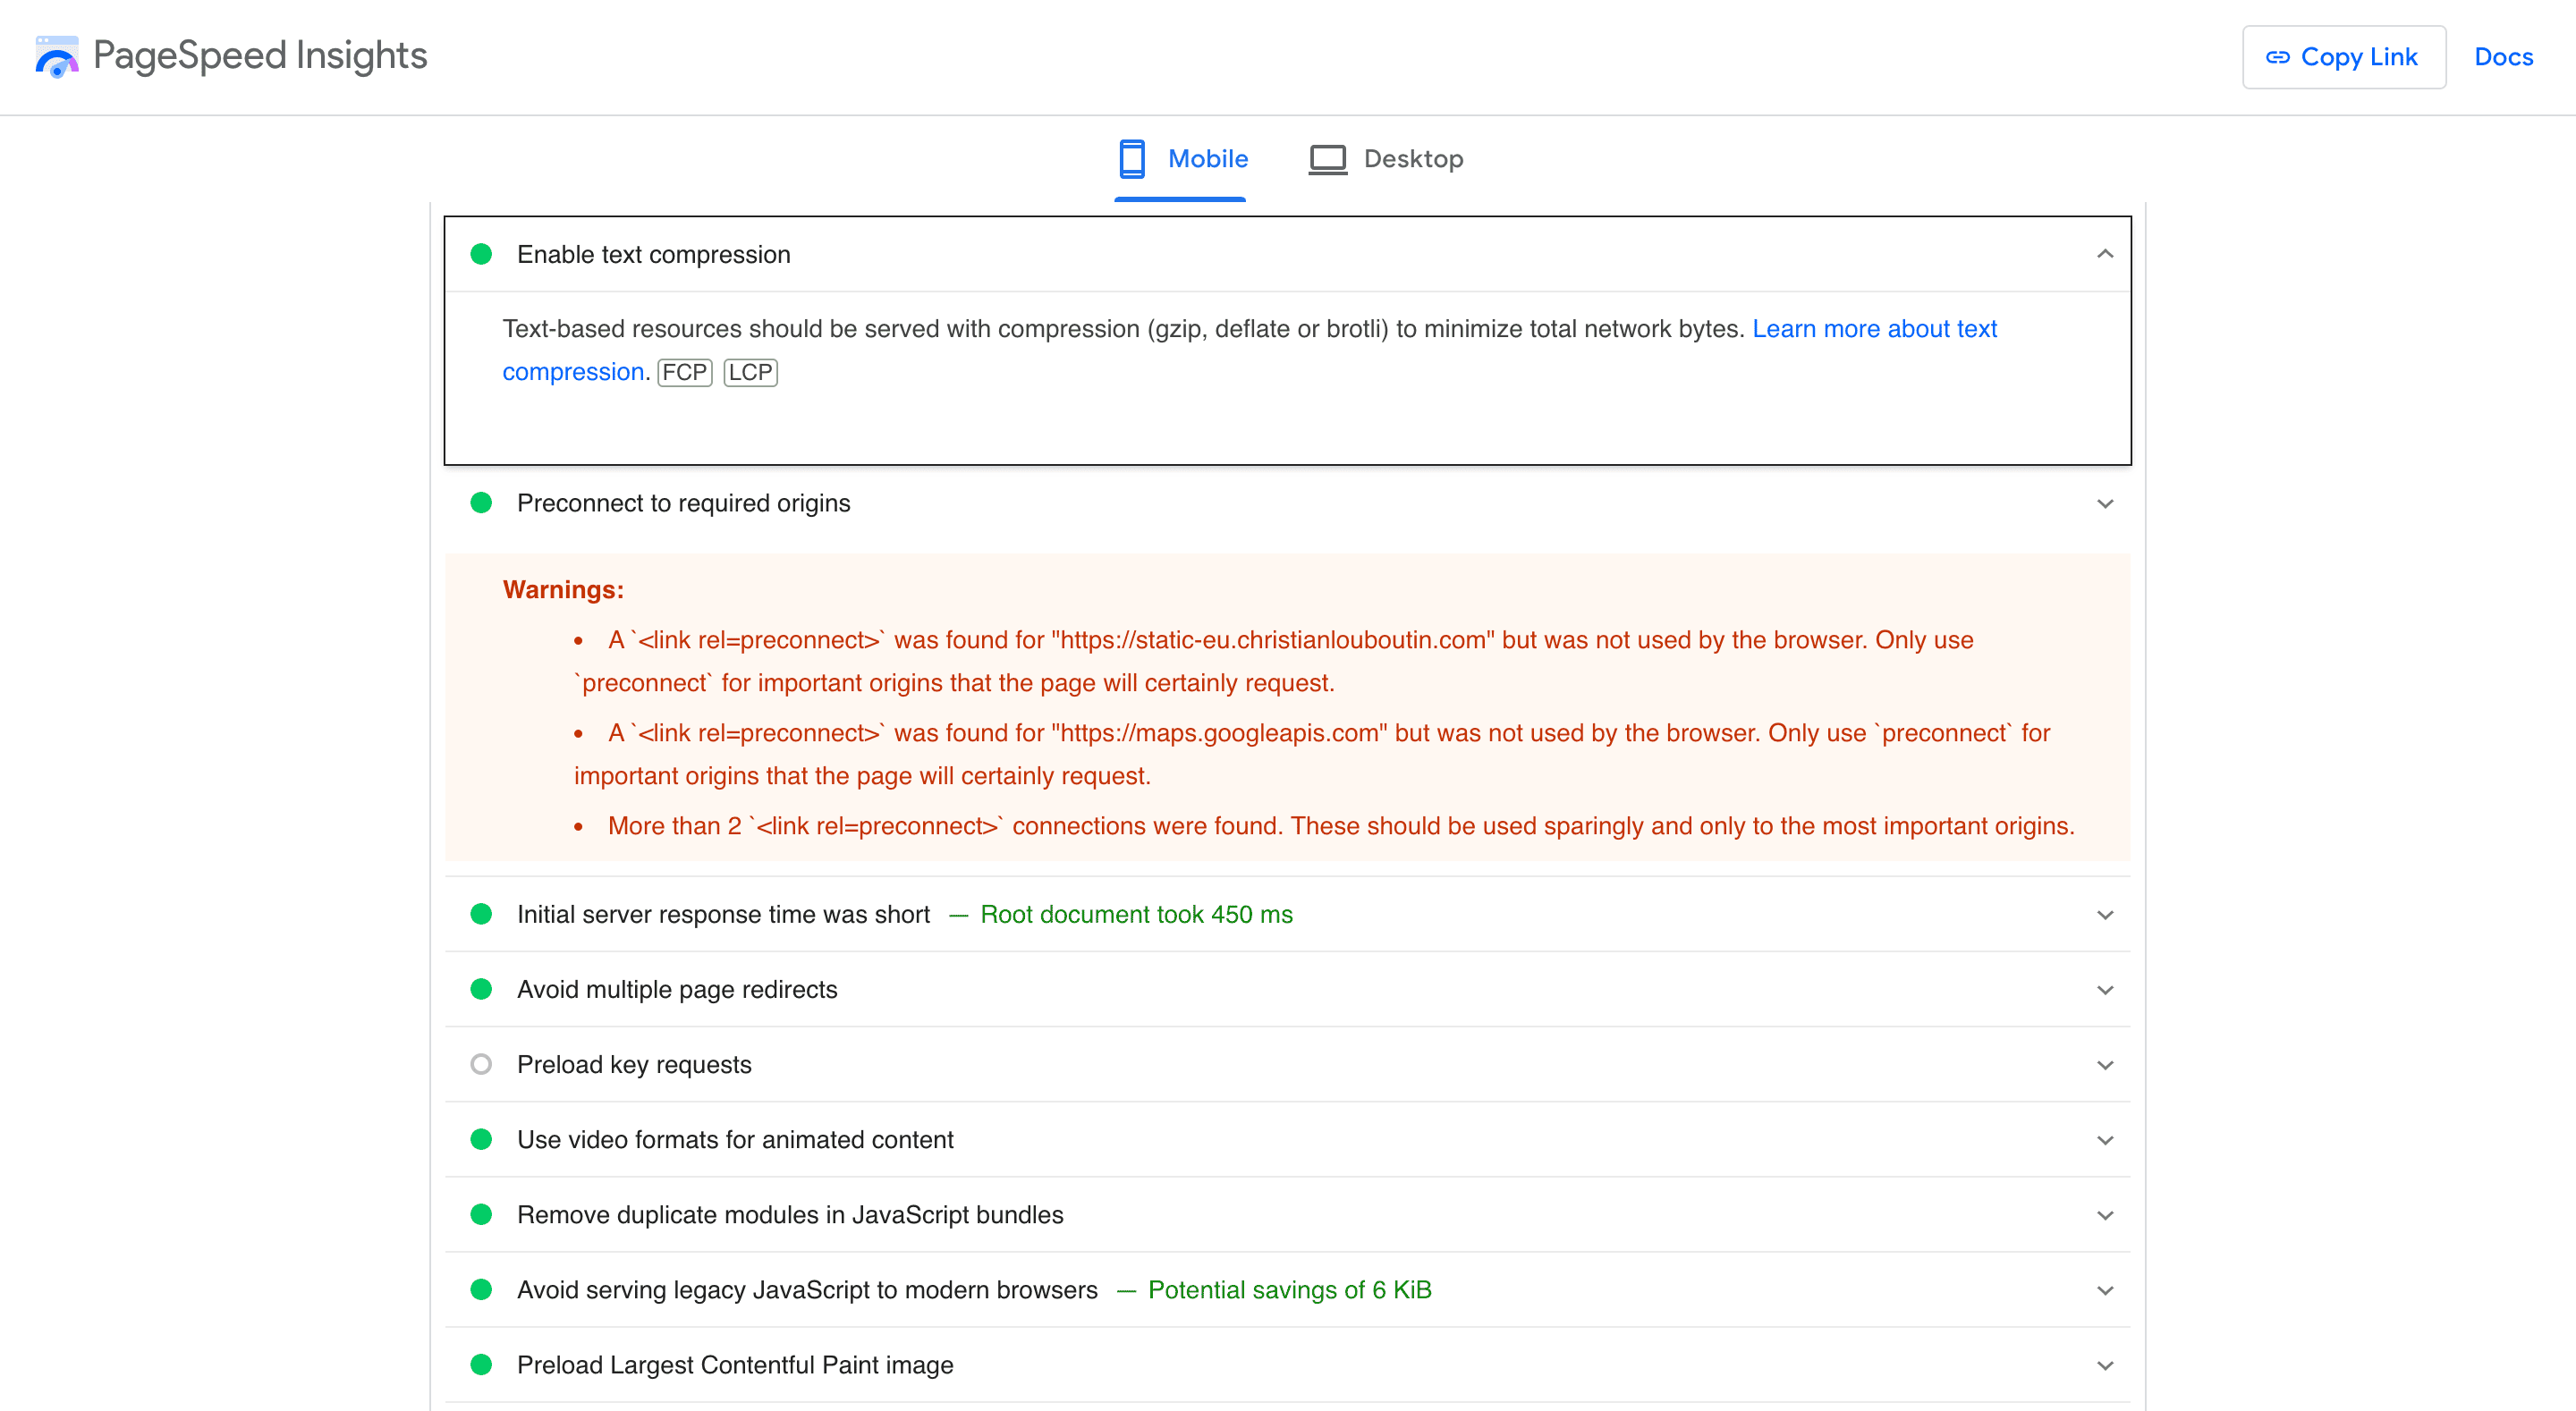Screen dimensions: 2576x1411
Task: Click the green status dot beside Enable text compression
Action: 482,254
